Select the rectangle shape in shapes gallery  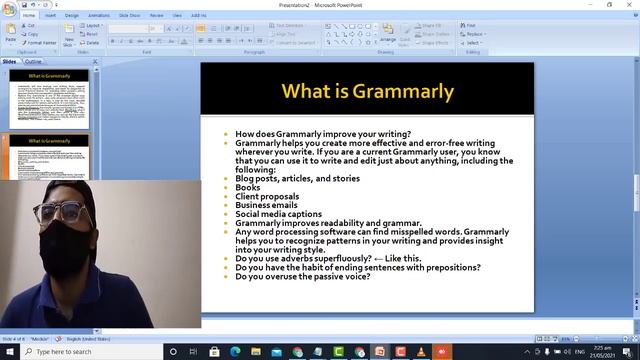pyautogui.click(x=352, y=27)
